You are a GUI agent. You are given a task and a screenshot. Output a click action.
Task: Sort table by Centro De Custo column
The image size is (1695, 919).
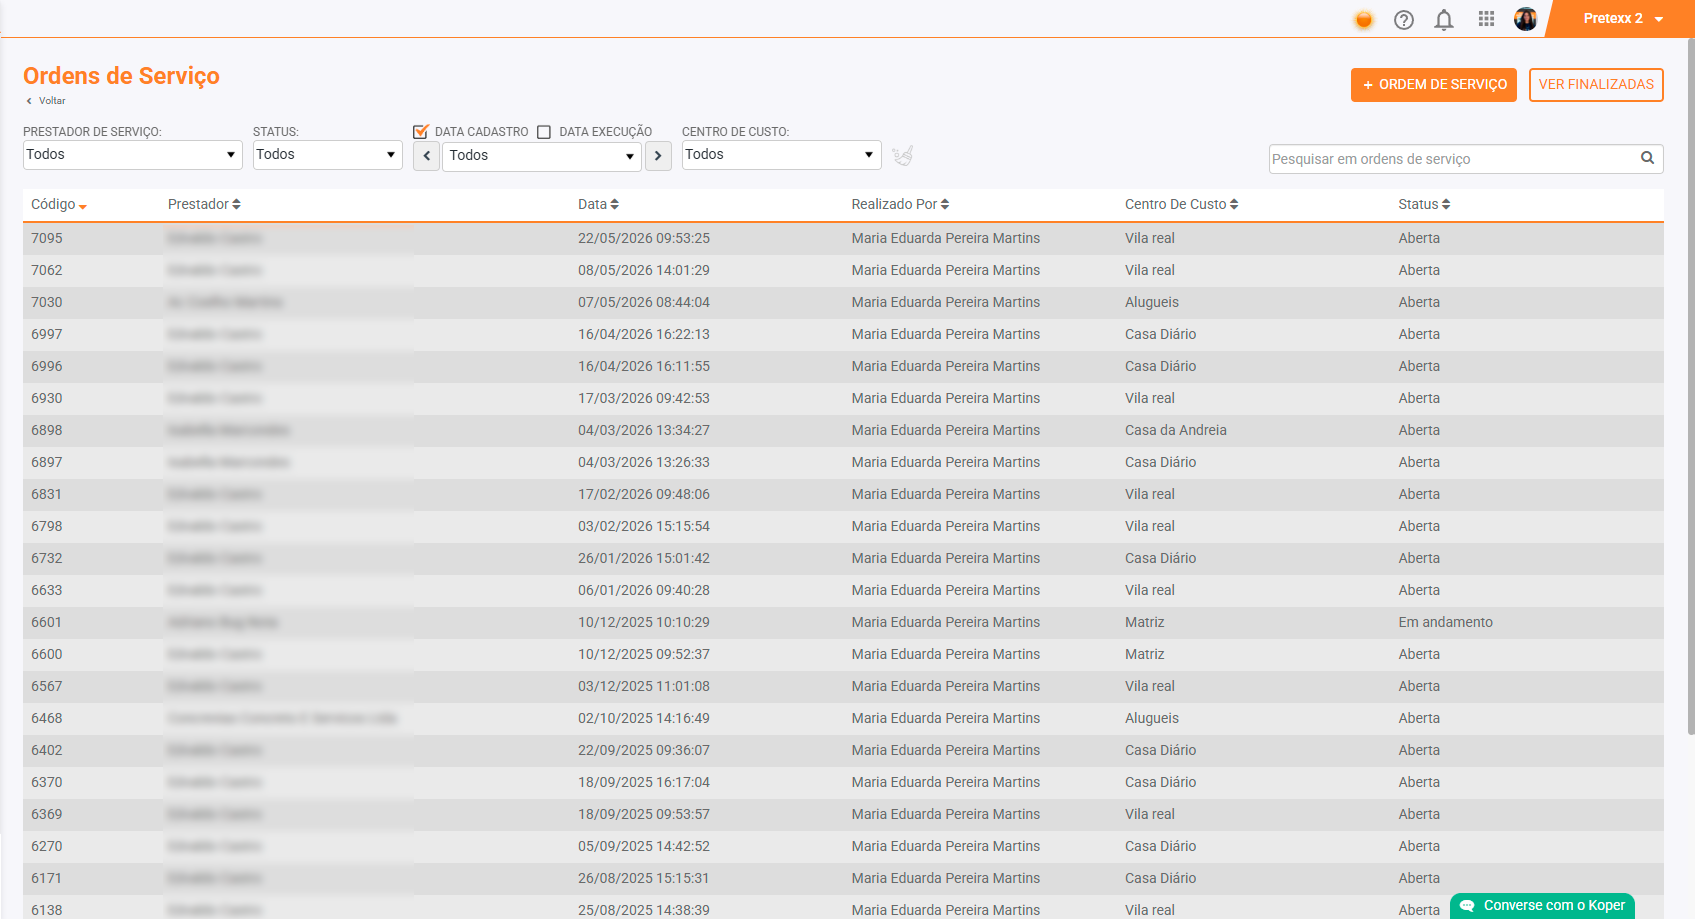coord(1181,204)
